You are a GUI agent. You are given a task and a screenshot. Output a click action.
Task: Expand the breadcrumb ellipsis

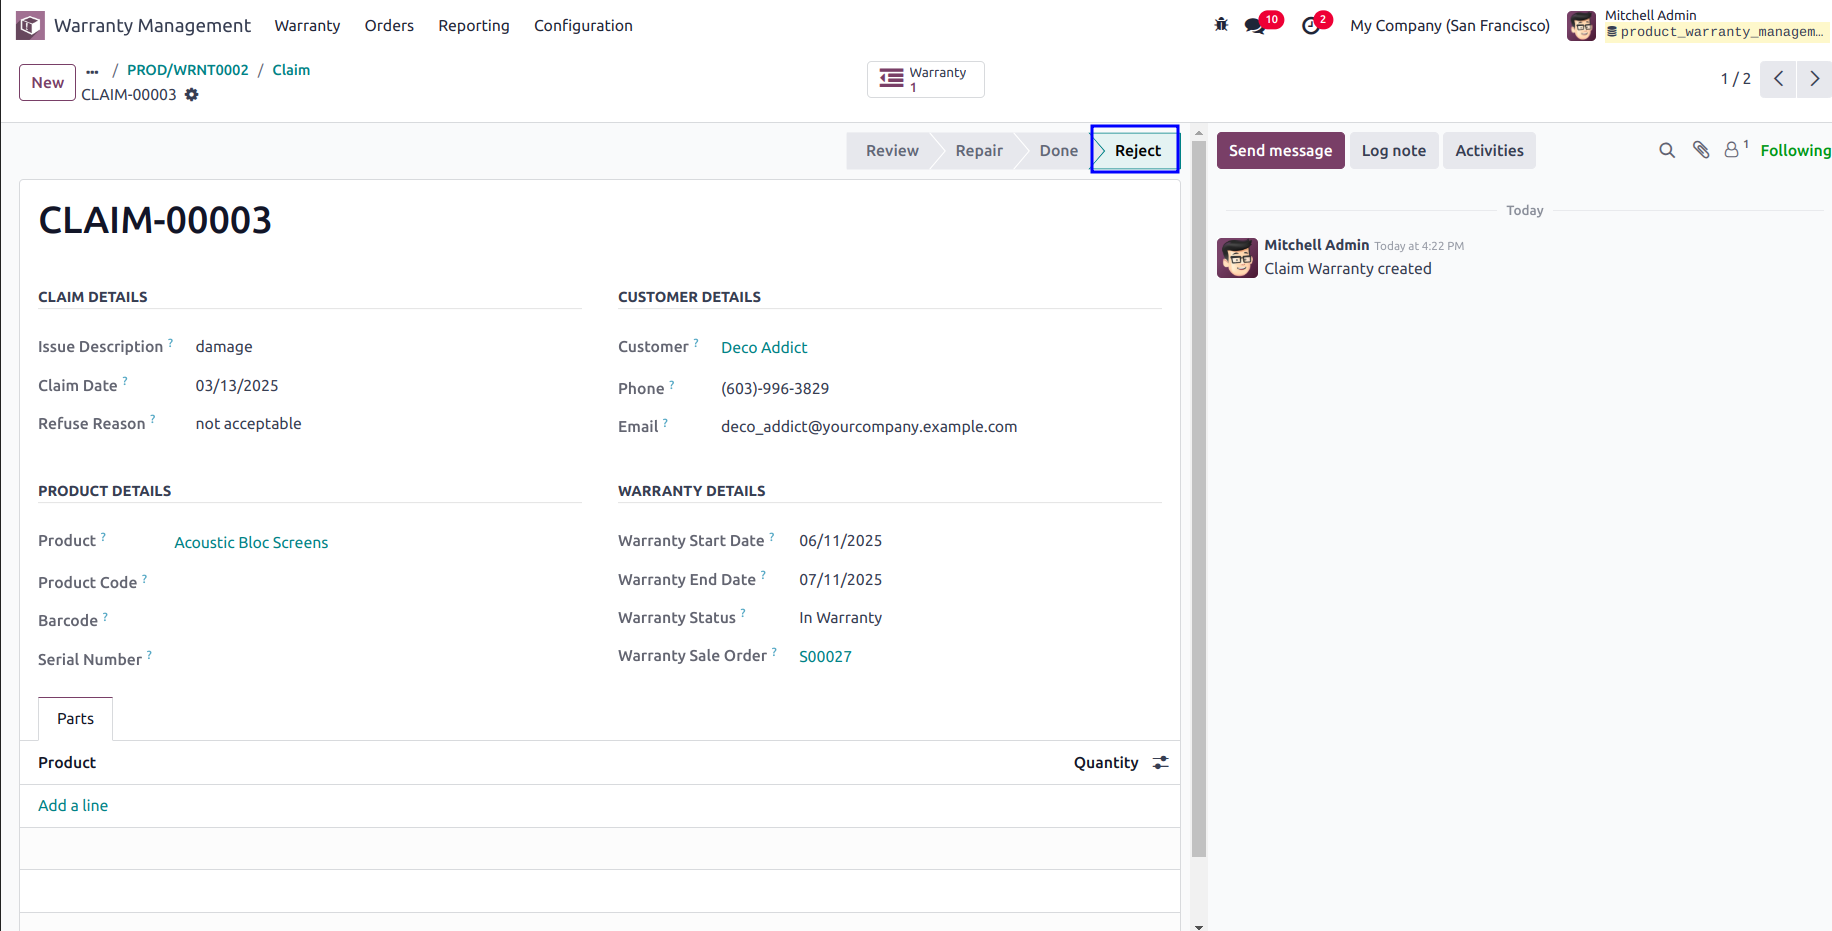[93, 71]
